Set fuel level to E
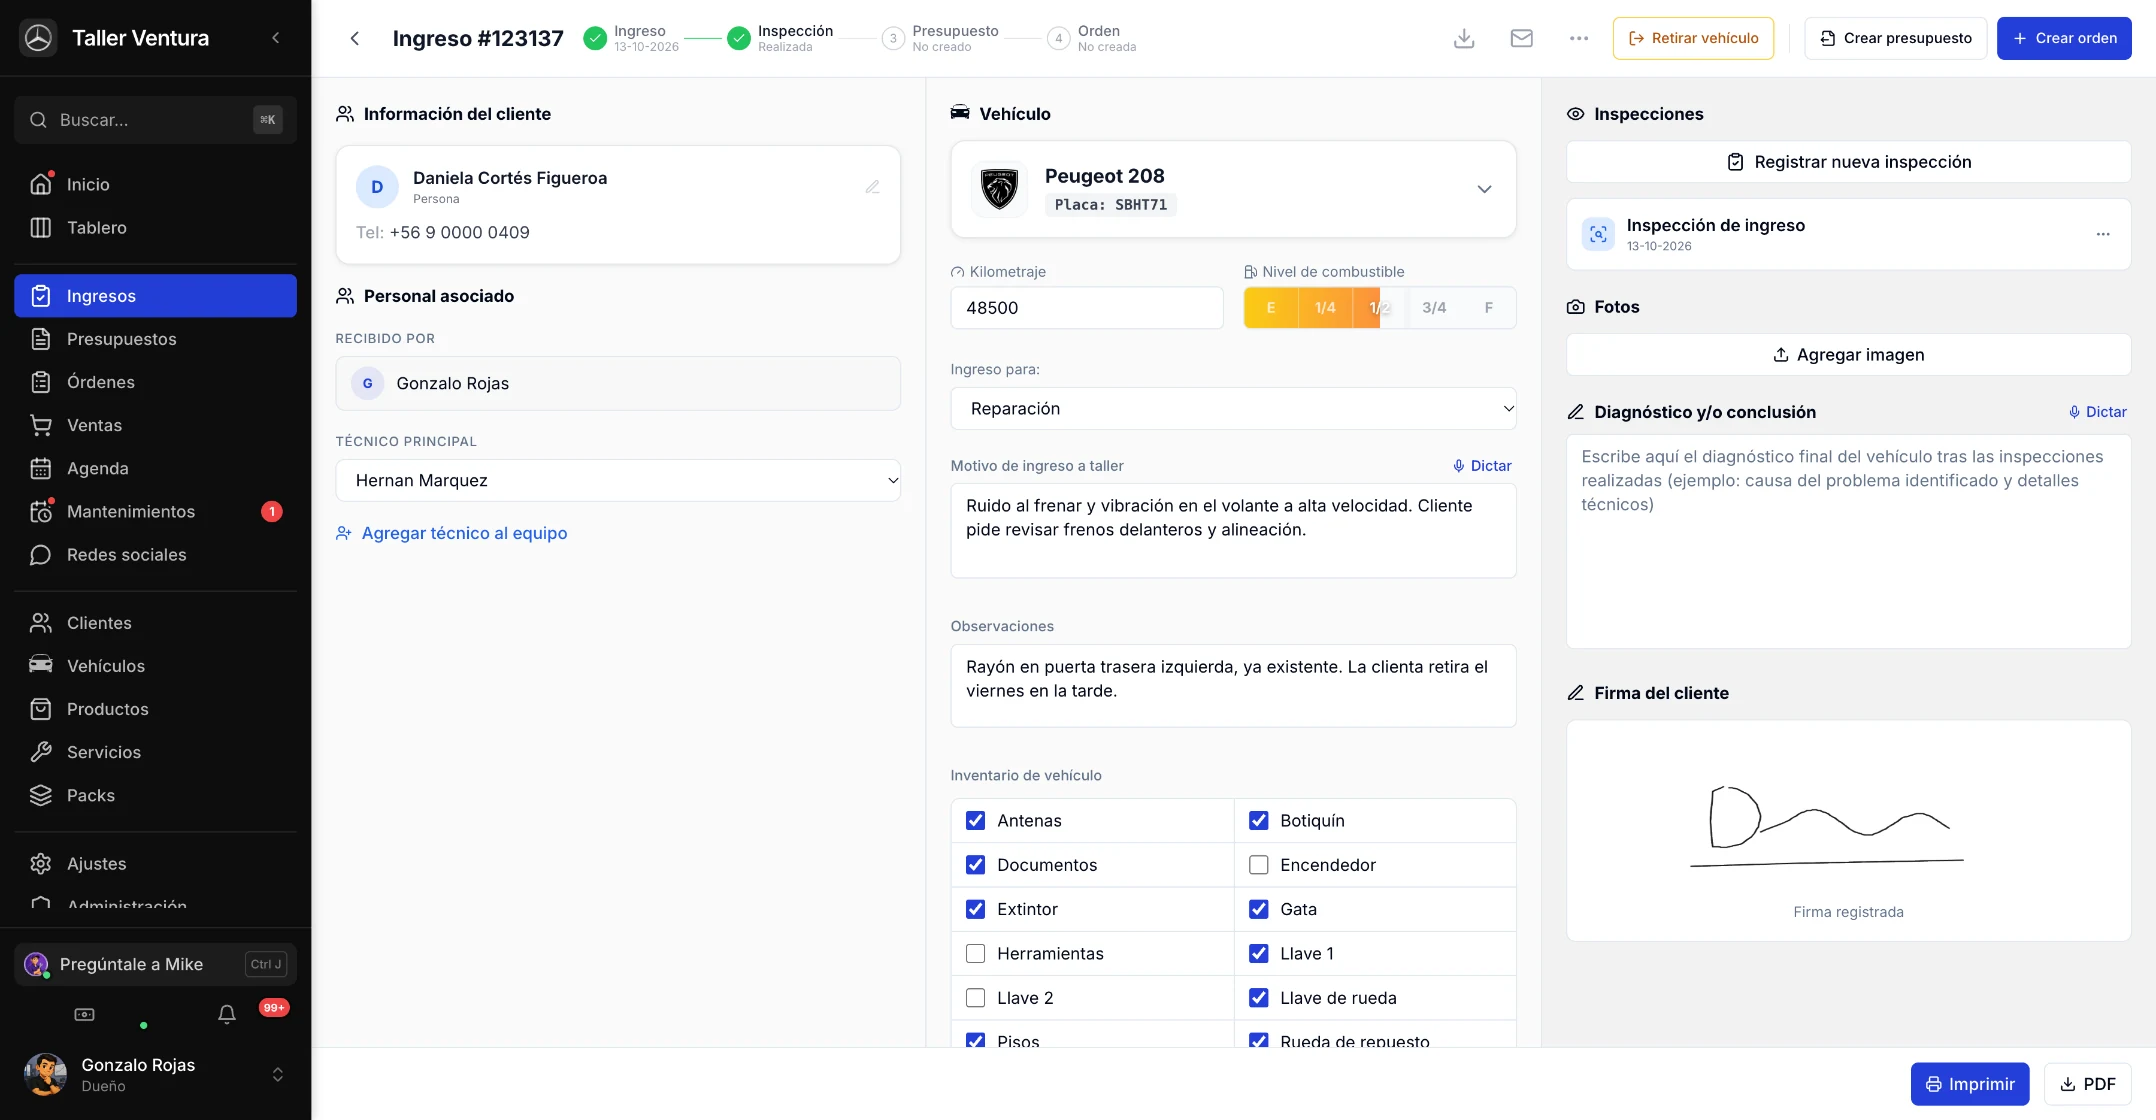Image resolution: width=2156 pixels, height=1120 pixels. [1271, 308]
